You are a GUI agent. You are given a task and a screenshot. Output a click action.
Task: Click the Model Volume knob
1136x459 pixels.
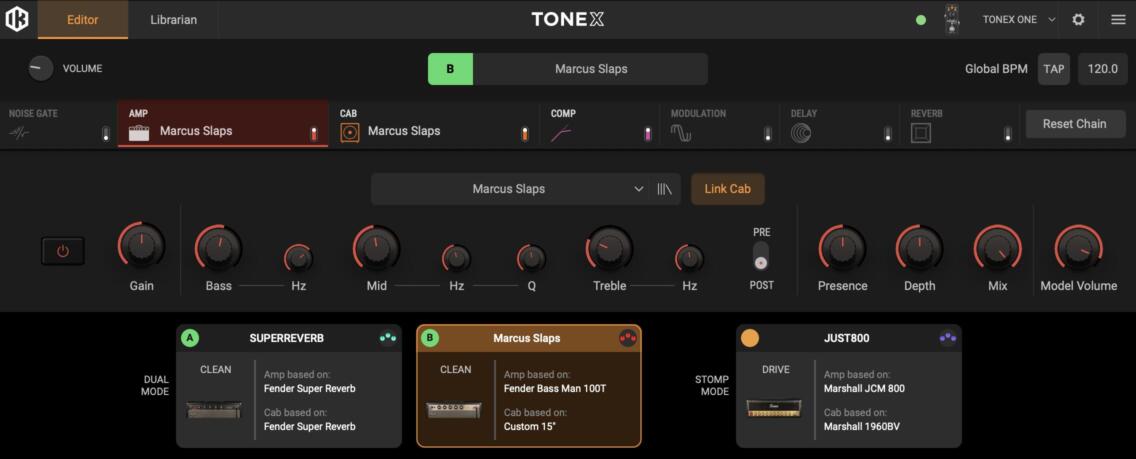tap(1079, 248)
